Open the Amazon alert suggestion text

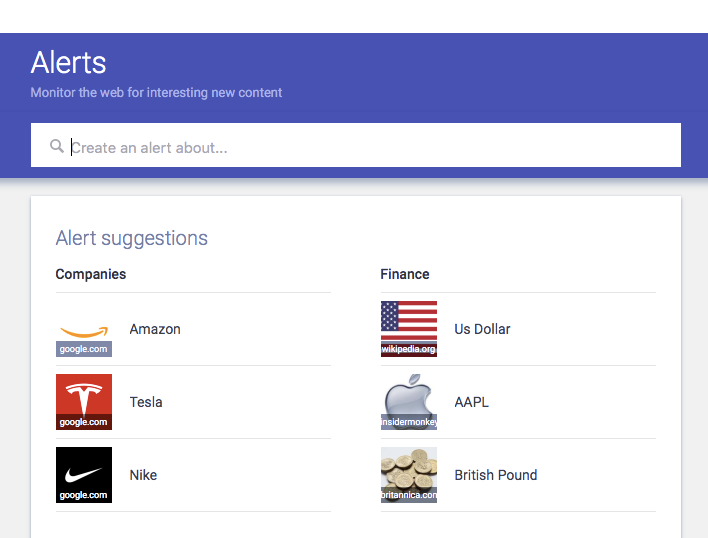click(x=155, y=329)
